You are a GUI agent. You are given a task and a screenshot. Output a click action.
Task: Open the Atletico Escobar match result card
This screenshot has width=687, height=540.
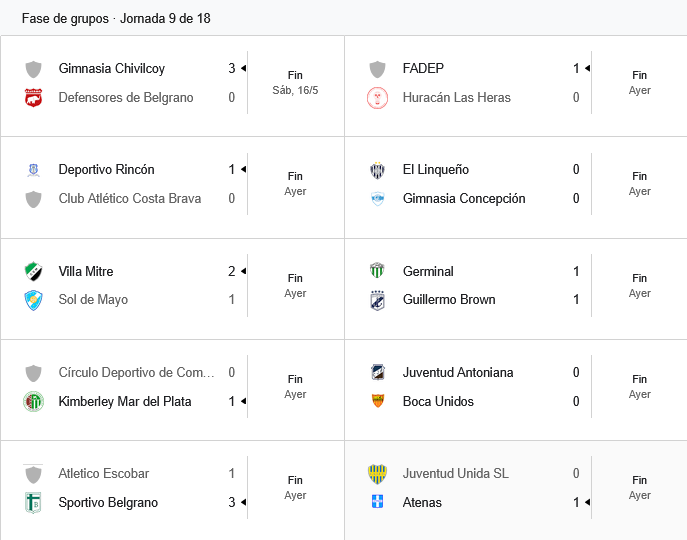pyautogui.click(x=172, y=488)
